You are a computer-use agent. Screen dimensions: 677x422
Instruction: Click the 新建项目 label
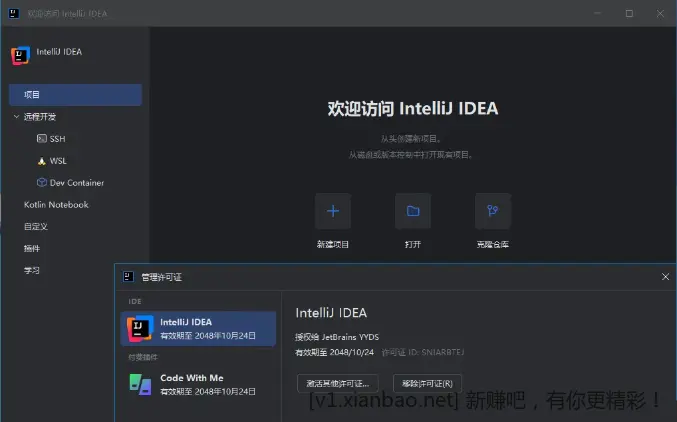pos(332,244)
